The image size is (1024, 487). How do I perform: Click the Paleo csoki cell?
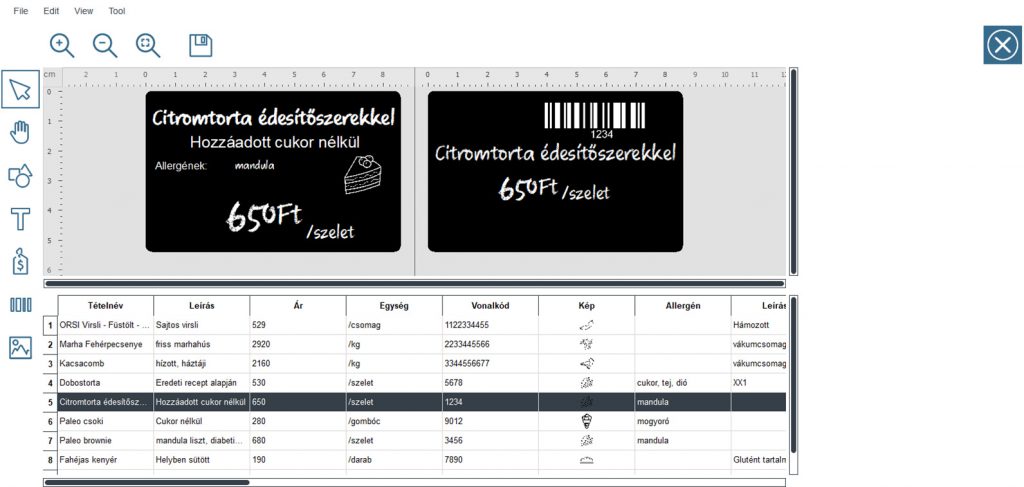point(106,422)
